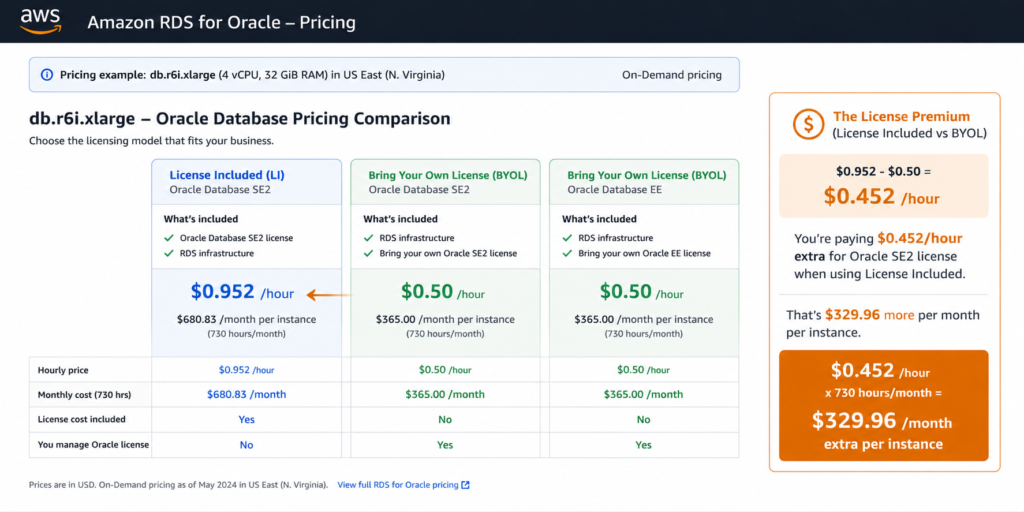The image size is (1024, 512).
Task: Click the $0.952 - $0.50 = calculation text
Action: [883, 171]
